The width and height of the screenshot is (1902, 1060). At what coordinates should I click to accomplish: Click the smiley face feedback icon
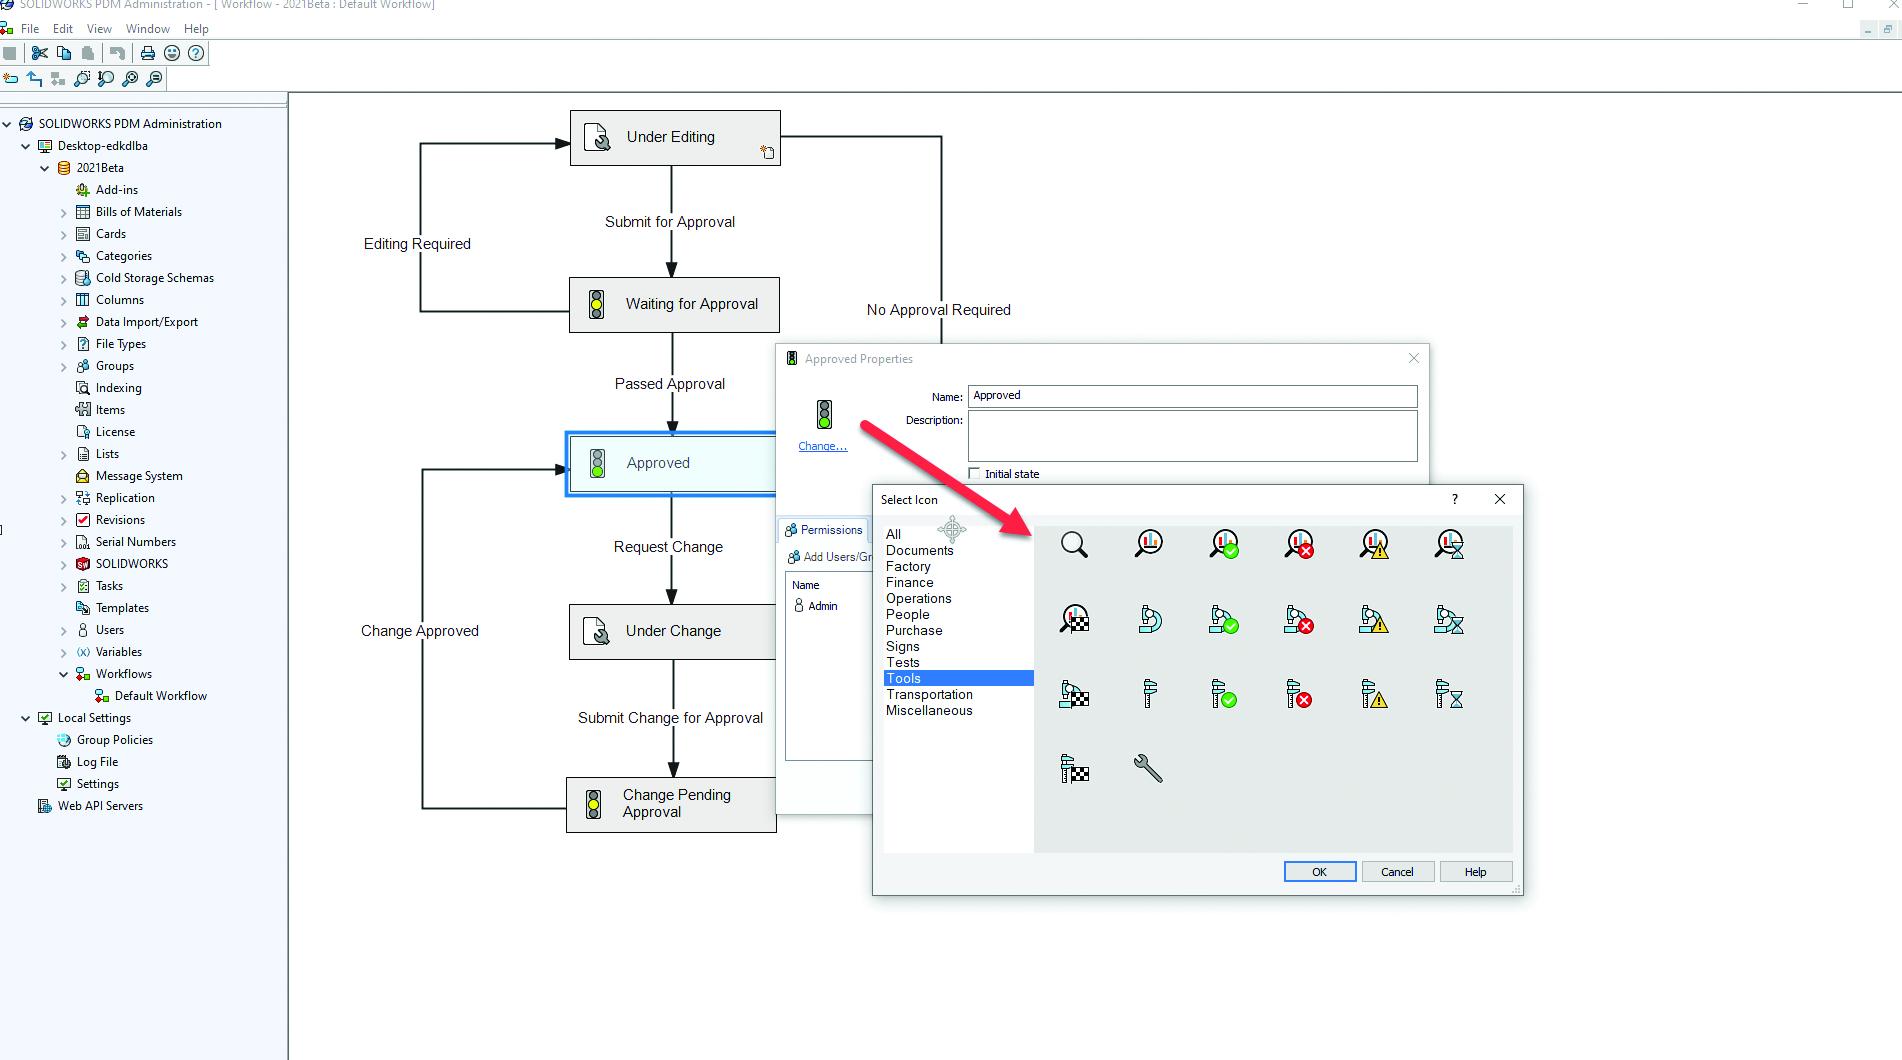[172, 53]
